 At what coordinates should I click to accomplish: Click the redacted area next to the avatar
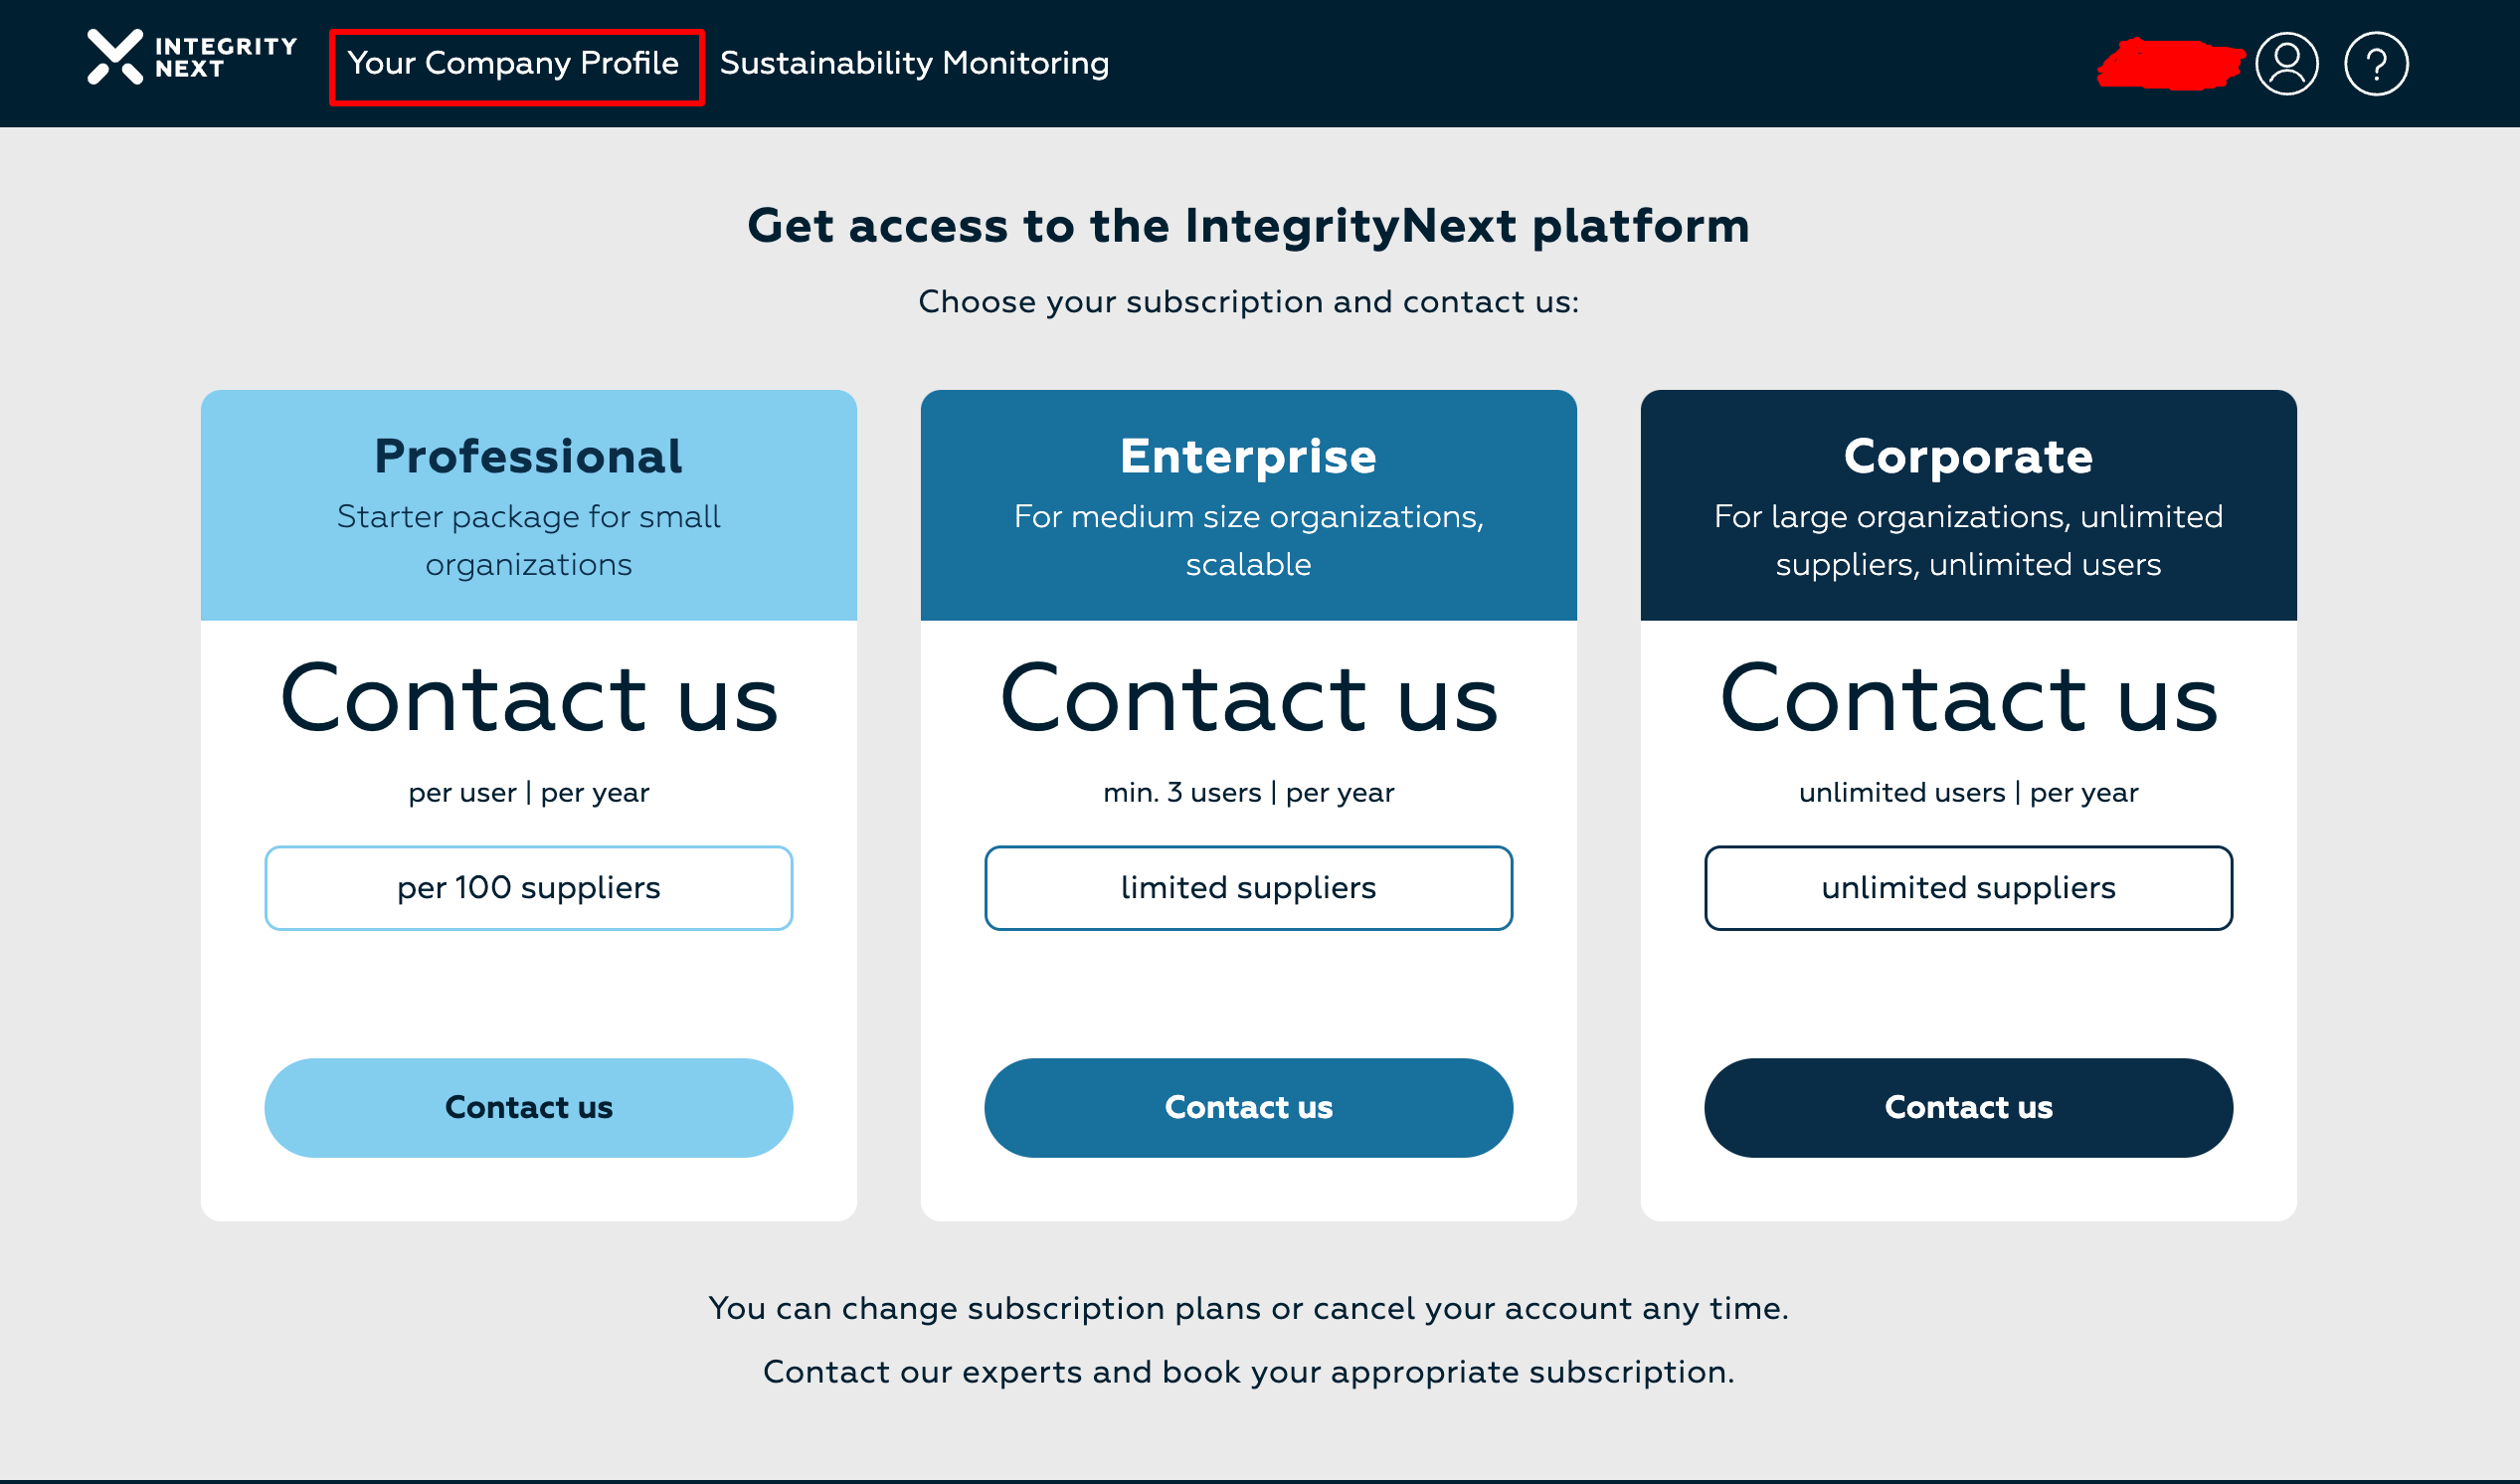click(x=2170, y=62)
